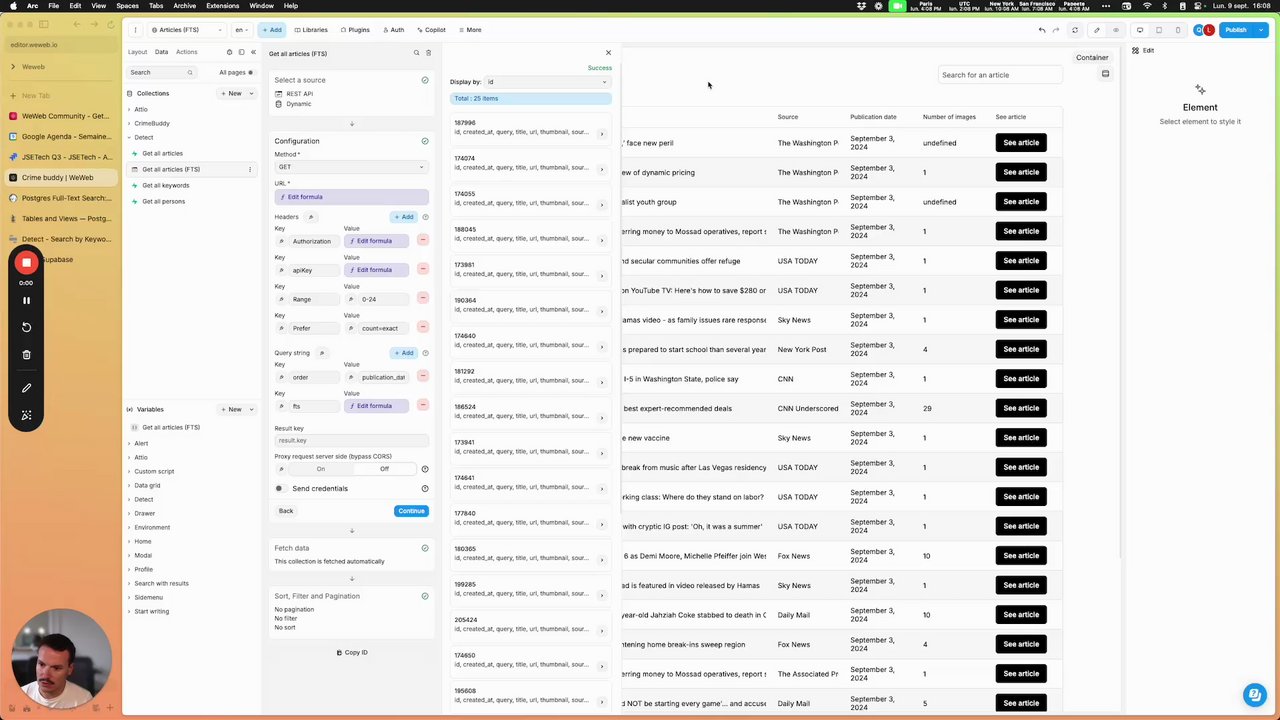
Task: Open options for Get all articles (FTS)
Action: pyautogui.click(x=250, y=169)
